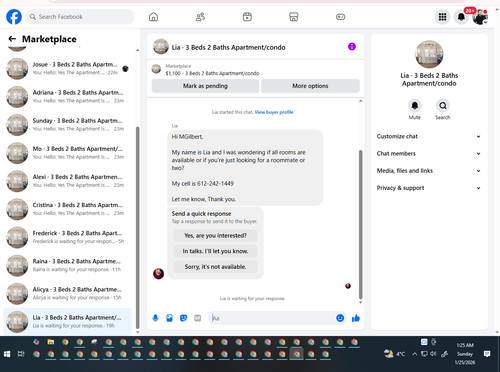Send a thumbs-up like
Viewport: 500px width, 372px height.
click(x=356, y=318)
